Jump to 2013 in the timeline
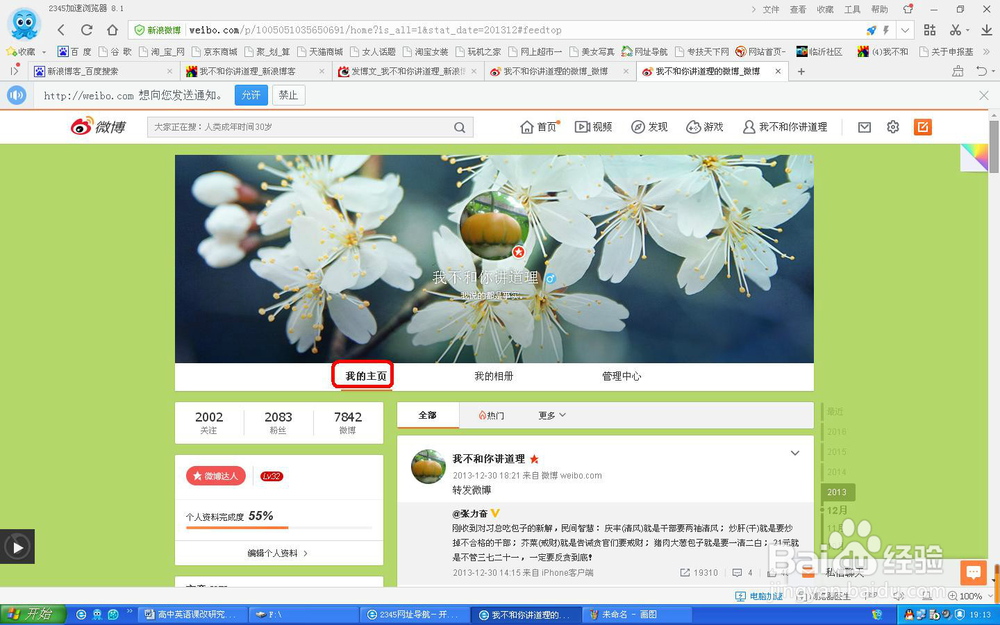The height and width of the screenshot is (625, 1000). click(837, 492)
